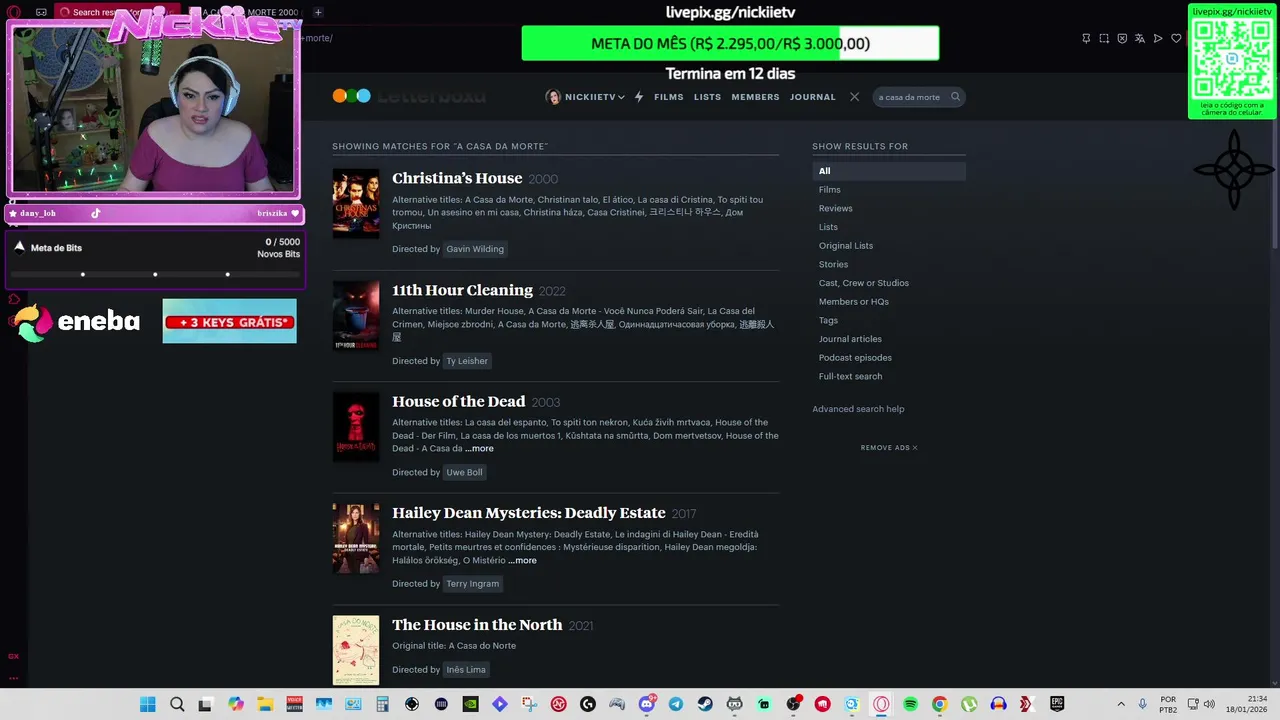Screen dimensions: 1280x720
Task: Filter results by Cast, Crew or Studios
Action: pos(864,283)
